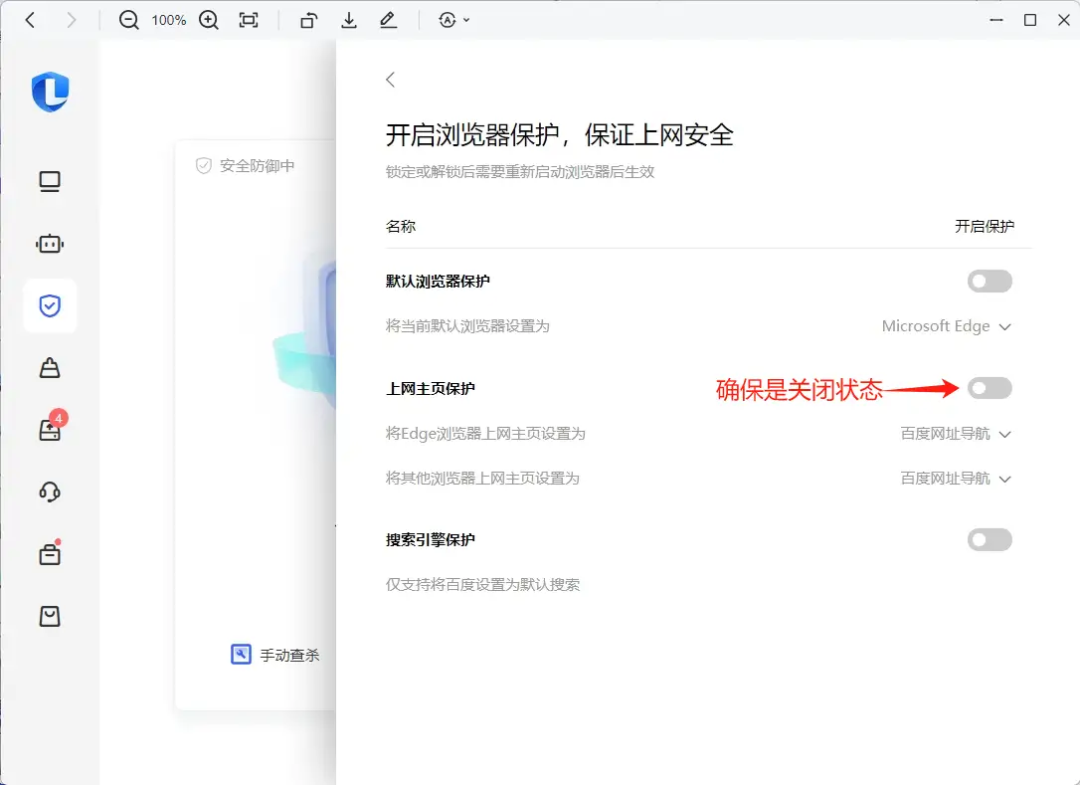
Task: Click subtitle about restarting browser
Action: [x=520, y=172]
